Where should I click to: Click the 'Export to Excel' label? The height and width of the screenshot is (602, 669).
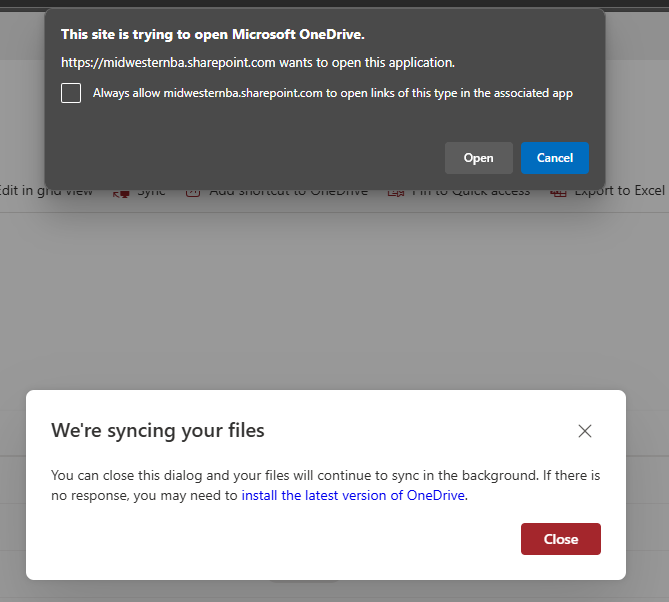point(619,191)
